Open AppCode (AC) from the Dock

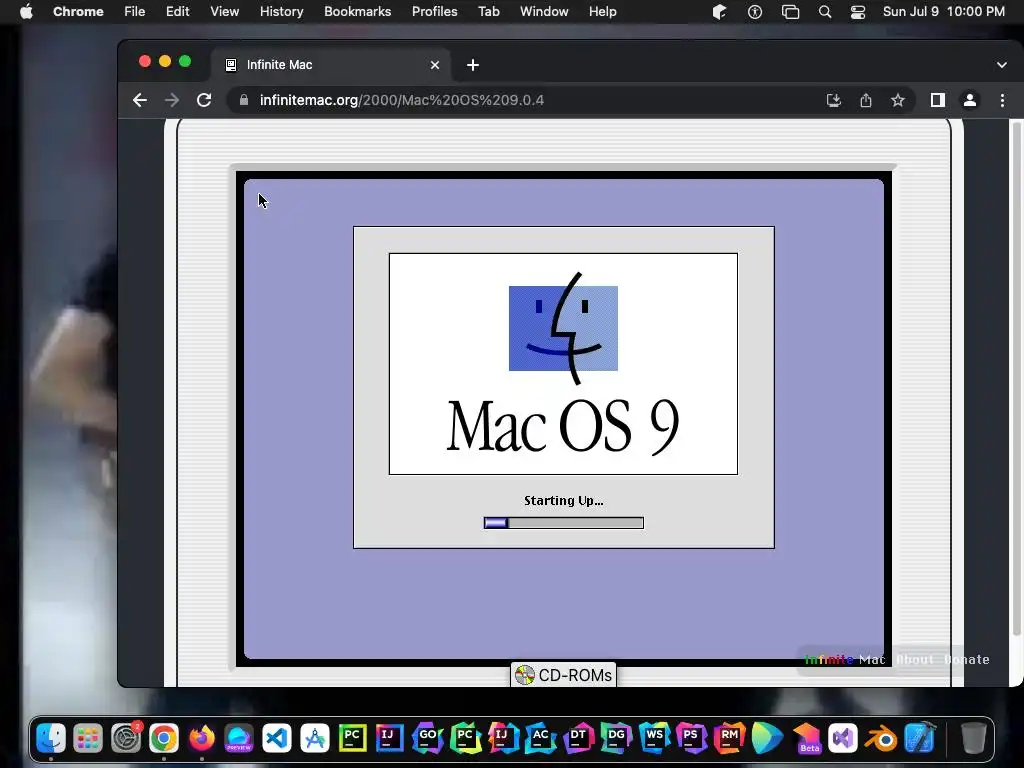tap(541, 739)
